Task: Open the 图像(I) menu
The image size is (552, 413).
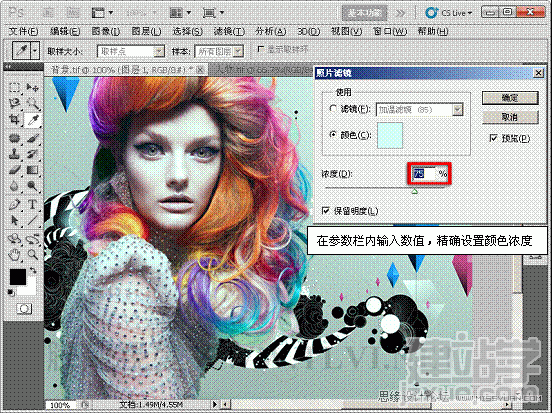Action: point(106,31)
